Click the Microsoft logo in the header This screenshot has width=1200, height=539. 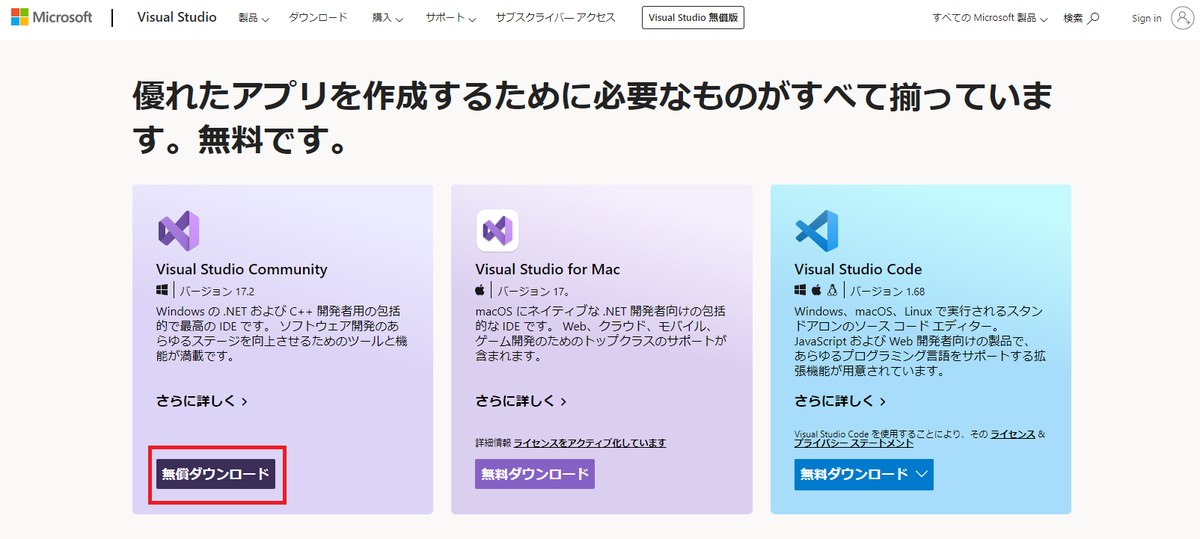[x=51, y=18]
